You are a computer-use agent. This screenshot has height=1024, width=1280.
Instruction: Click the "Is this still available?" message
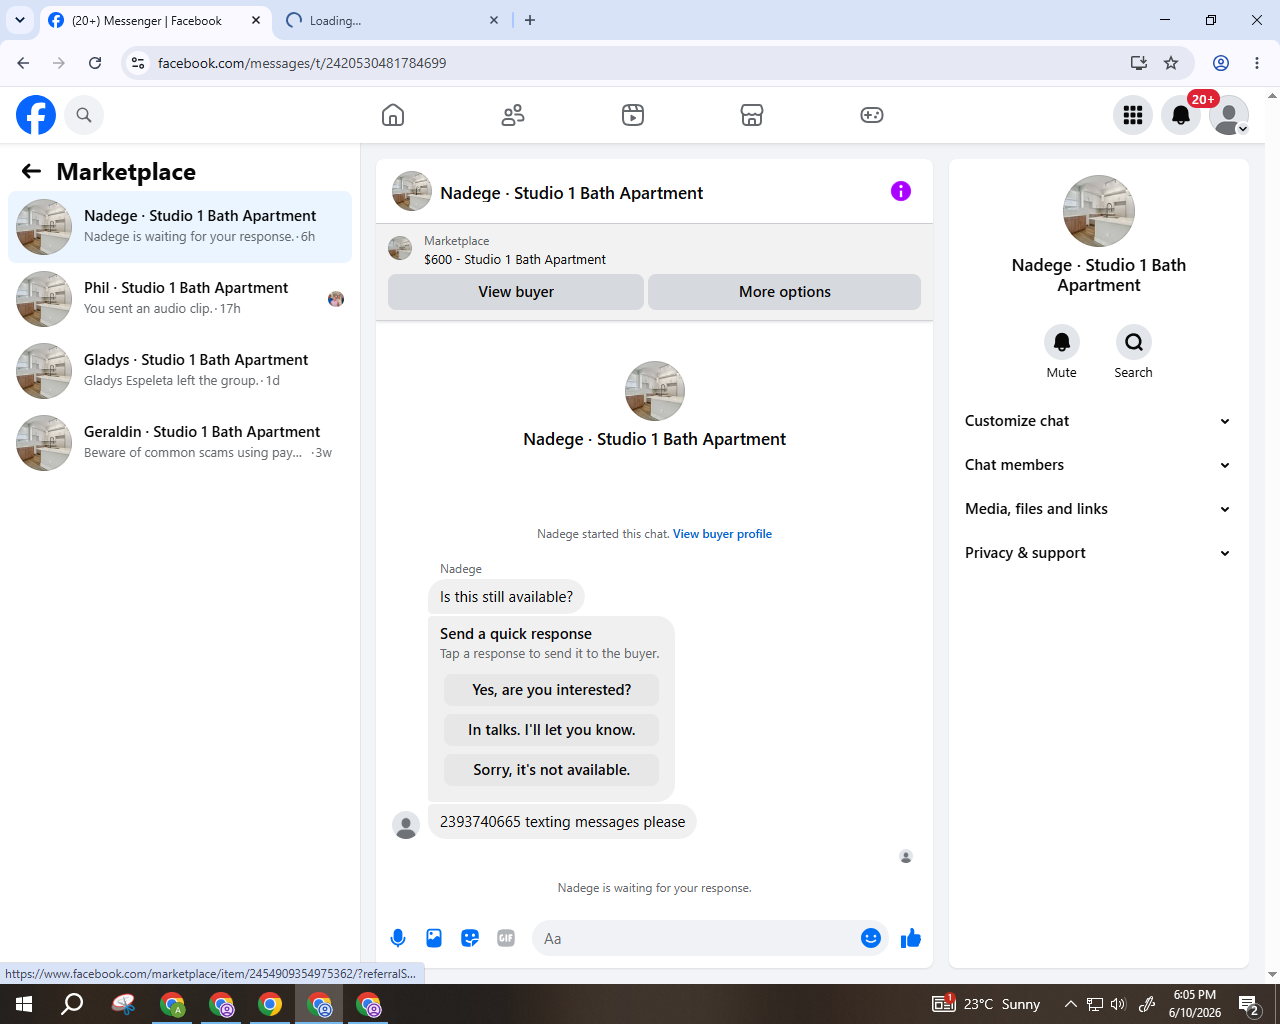pyautogui.click(x=506, y=597)
